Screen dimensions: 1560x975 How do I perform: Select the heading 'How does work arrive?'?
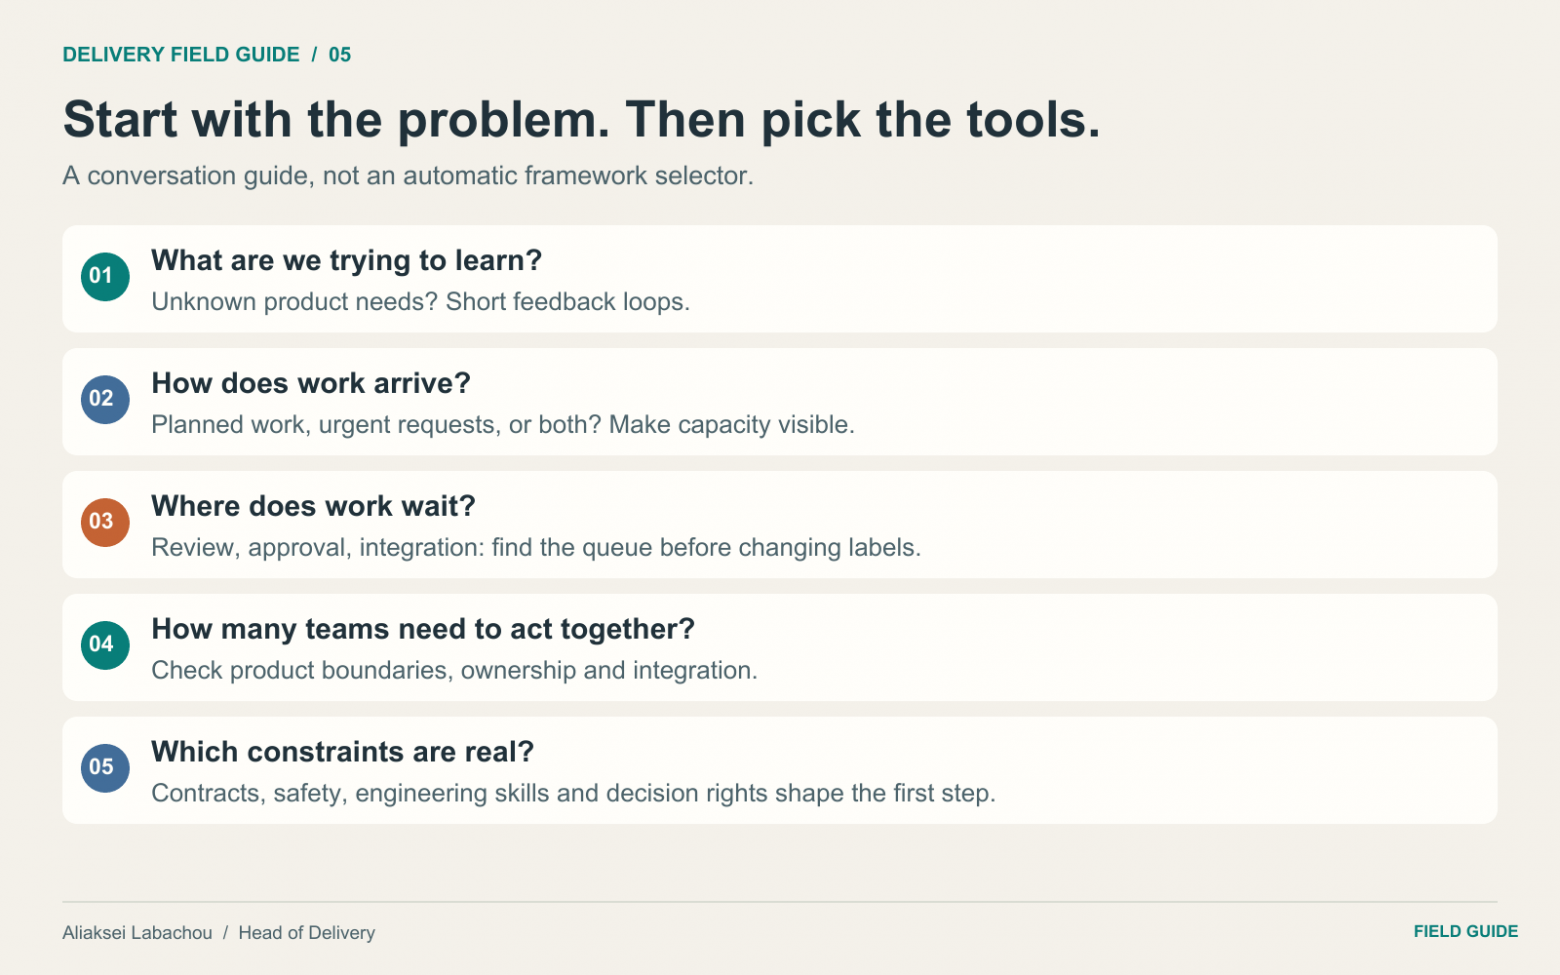pos(311,384)
